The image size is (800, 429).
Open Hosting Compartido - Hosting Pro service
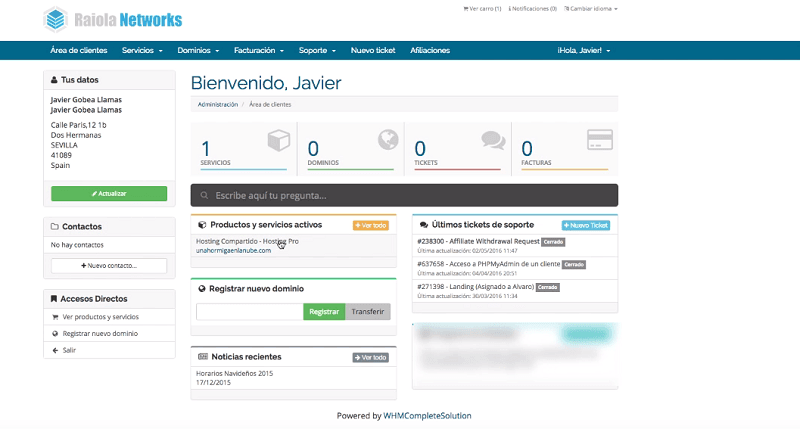pyautogui.click(x=247, y=241)
